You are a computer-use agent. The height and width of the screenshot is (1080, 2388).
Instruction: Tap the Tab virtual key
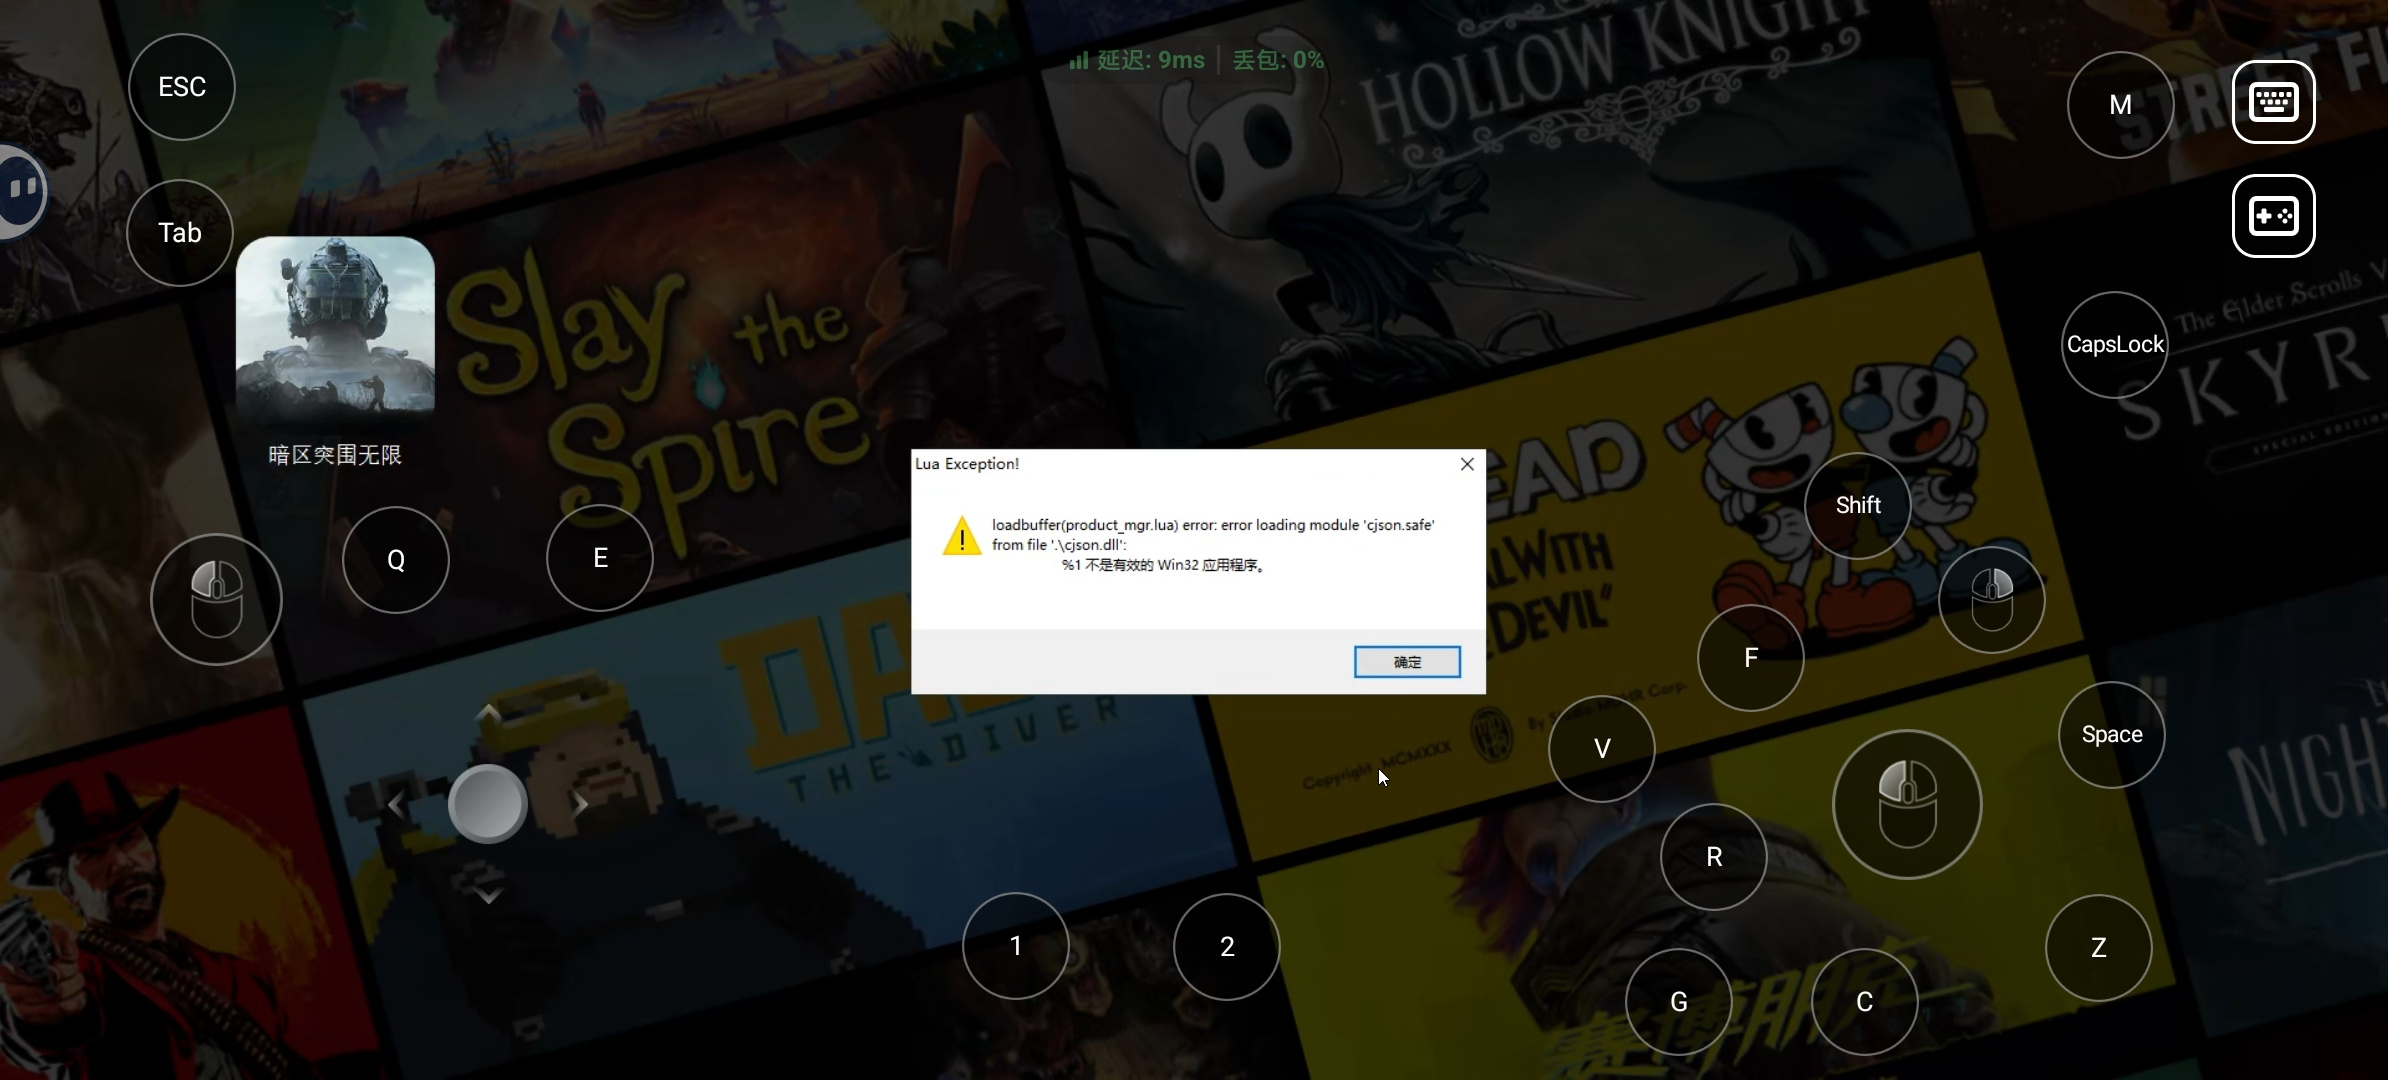180,233
